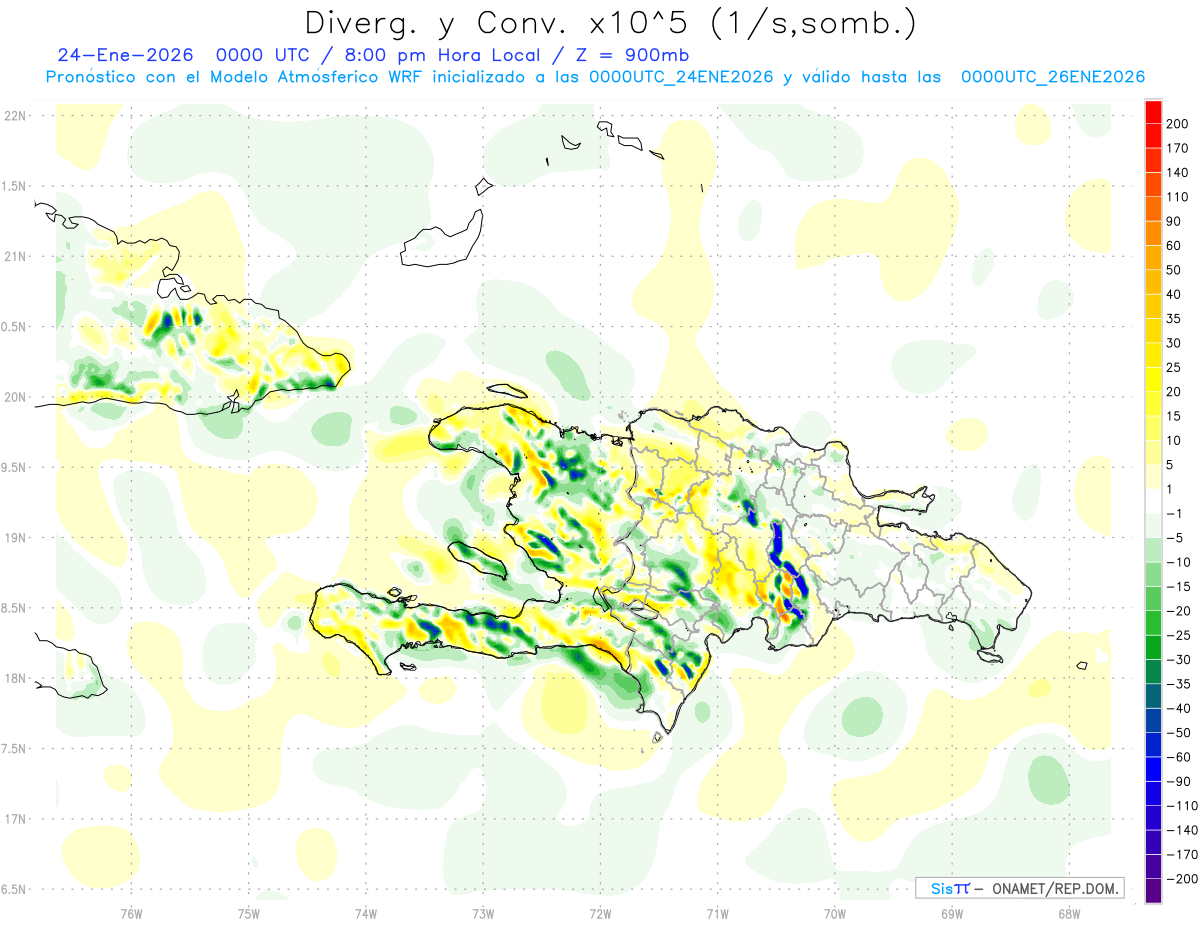Click the 75W longitude label

(x=249, y=913)
